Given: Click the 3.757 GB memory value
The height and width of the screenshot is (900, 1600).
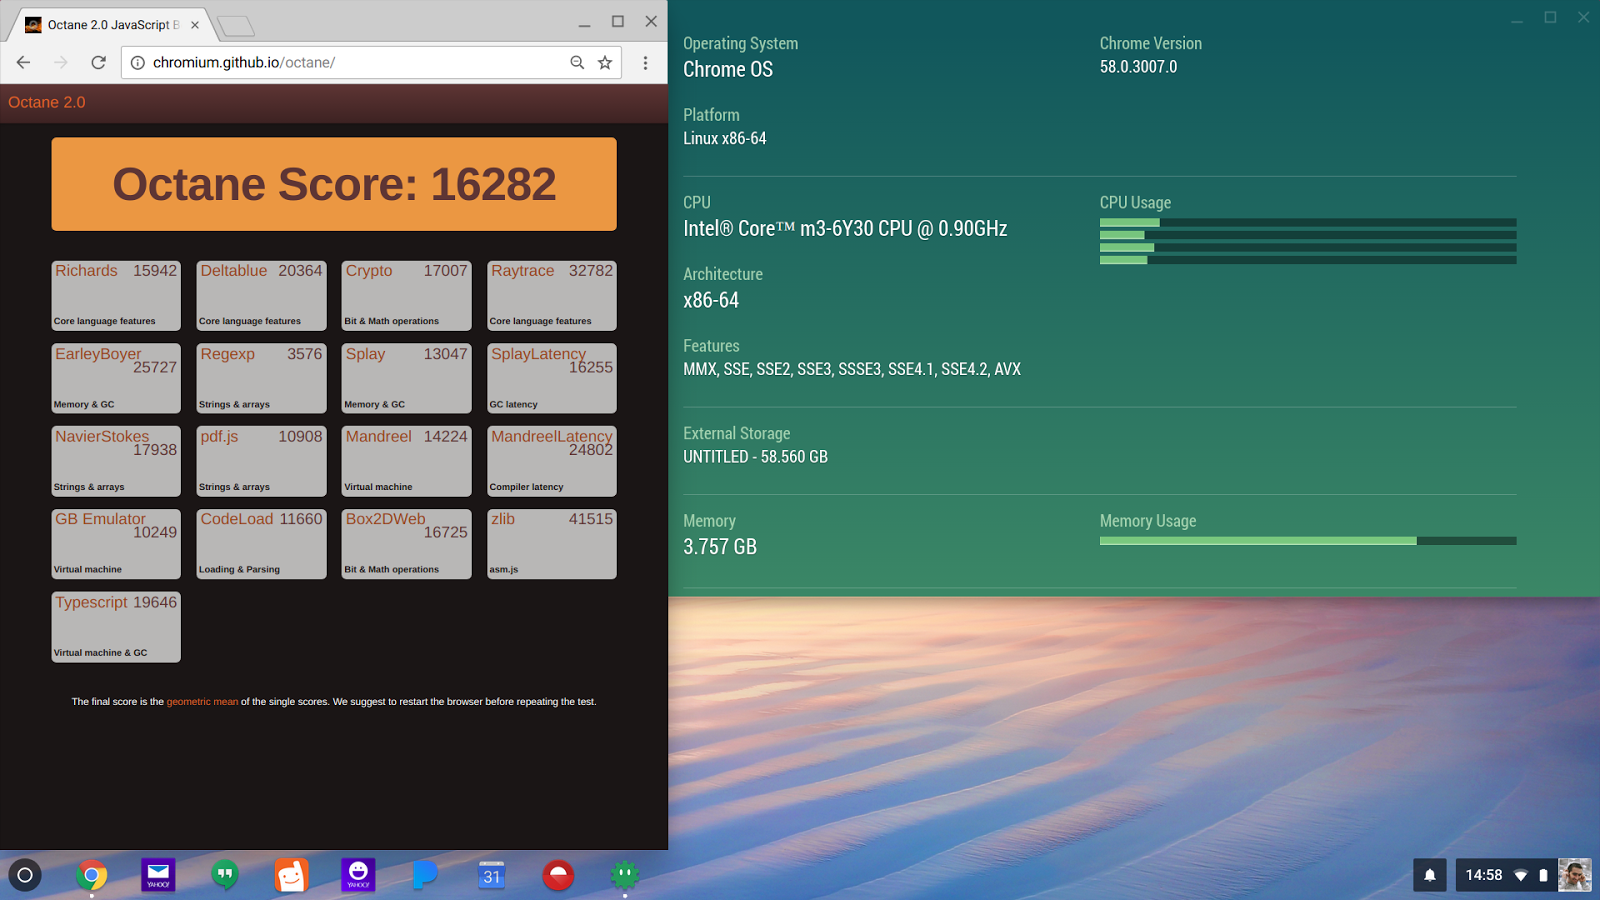Looking at the screenshot, I should 720,547.
